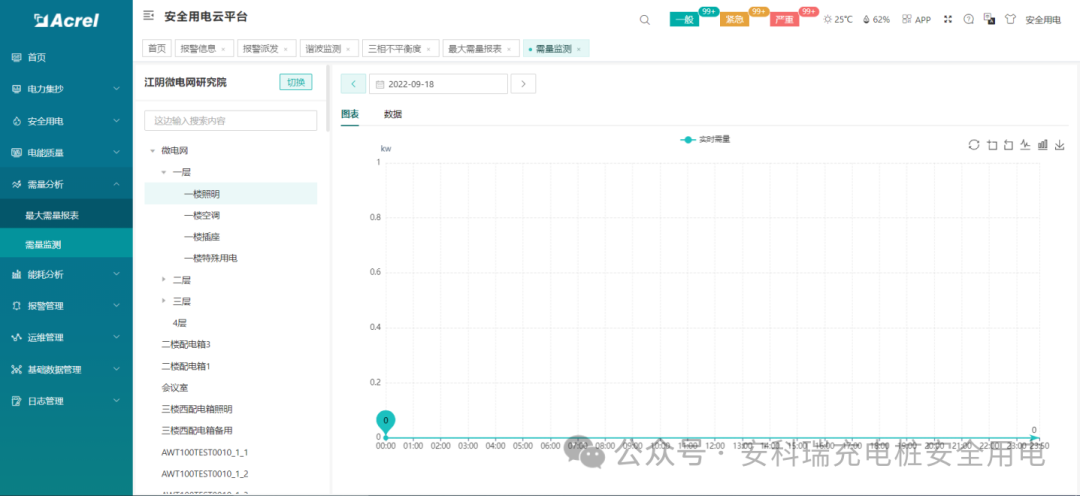1080x496 pixels.
Task: Expand the 电力集抄 sidebar menu
Action: (66, 90)
